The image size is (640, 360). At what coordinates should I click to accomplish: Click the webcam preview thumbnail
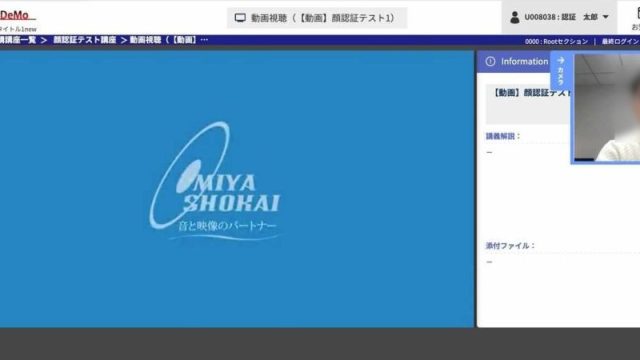606,108
